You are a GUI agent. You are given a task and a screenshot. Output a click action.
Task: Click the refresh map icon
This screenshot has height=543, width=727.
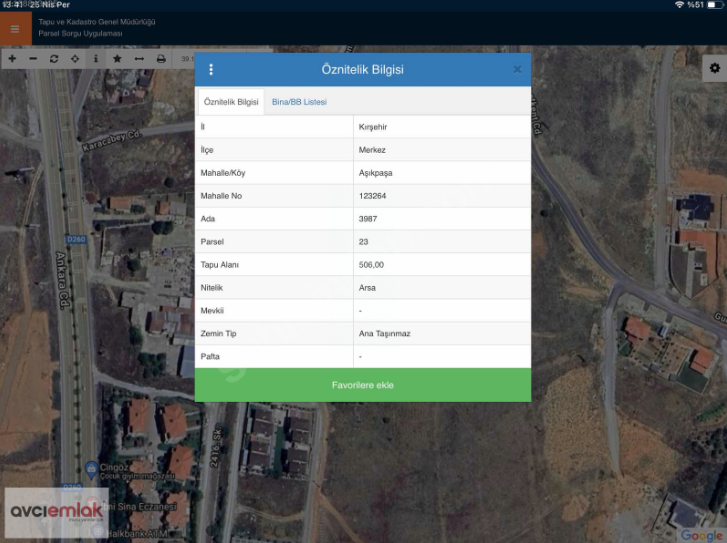point(54,59)
